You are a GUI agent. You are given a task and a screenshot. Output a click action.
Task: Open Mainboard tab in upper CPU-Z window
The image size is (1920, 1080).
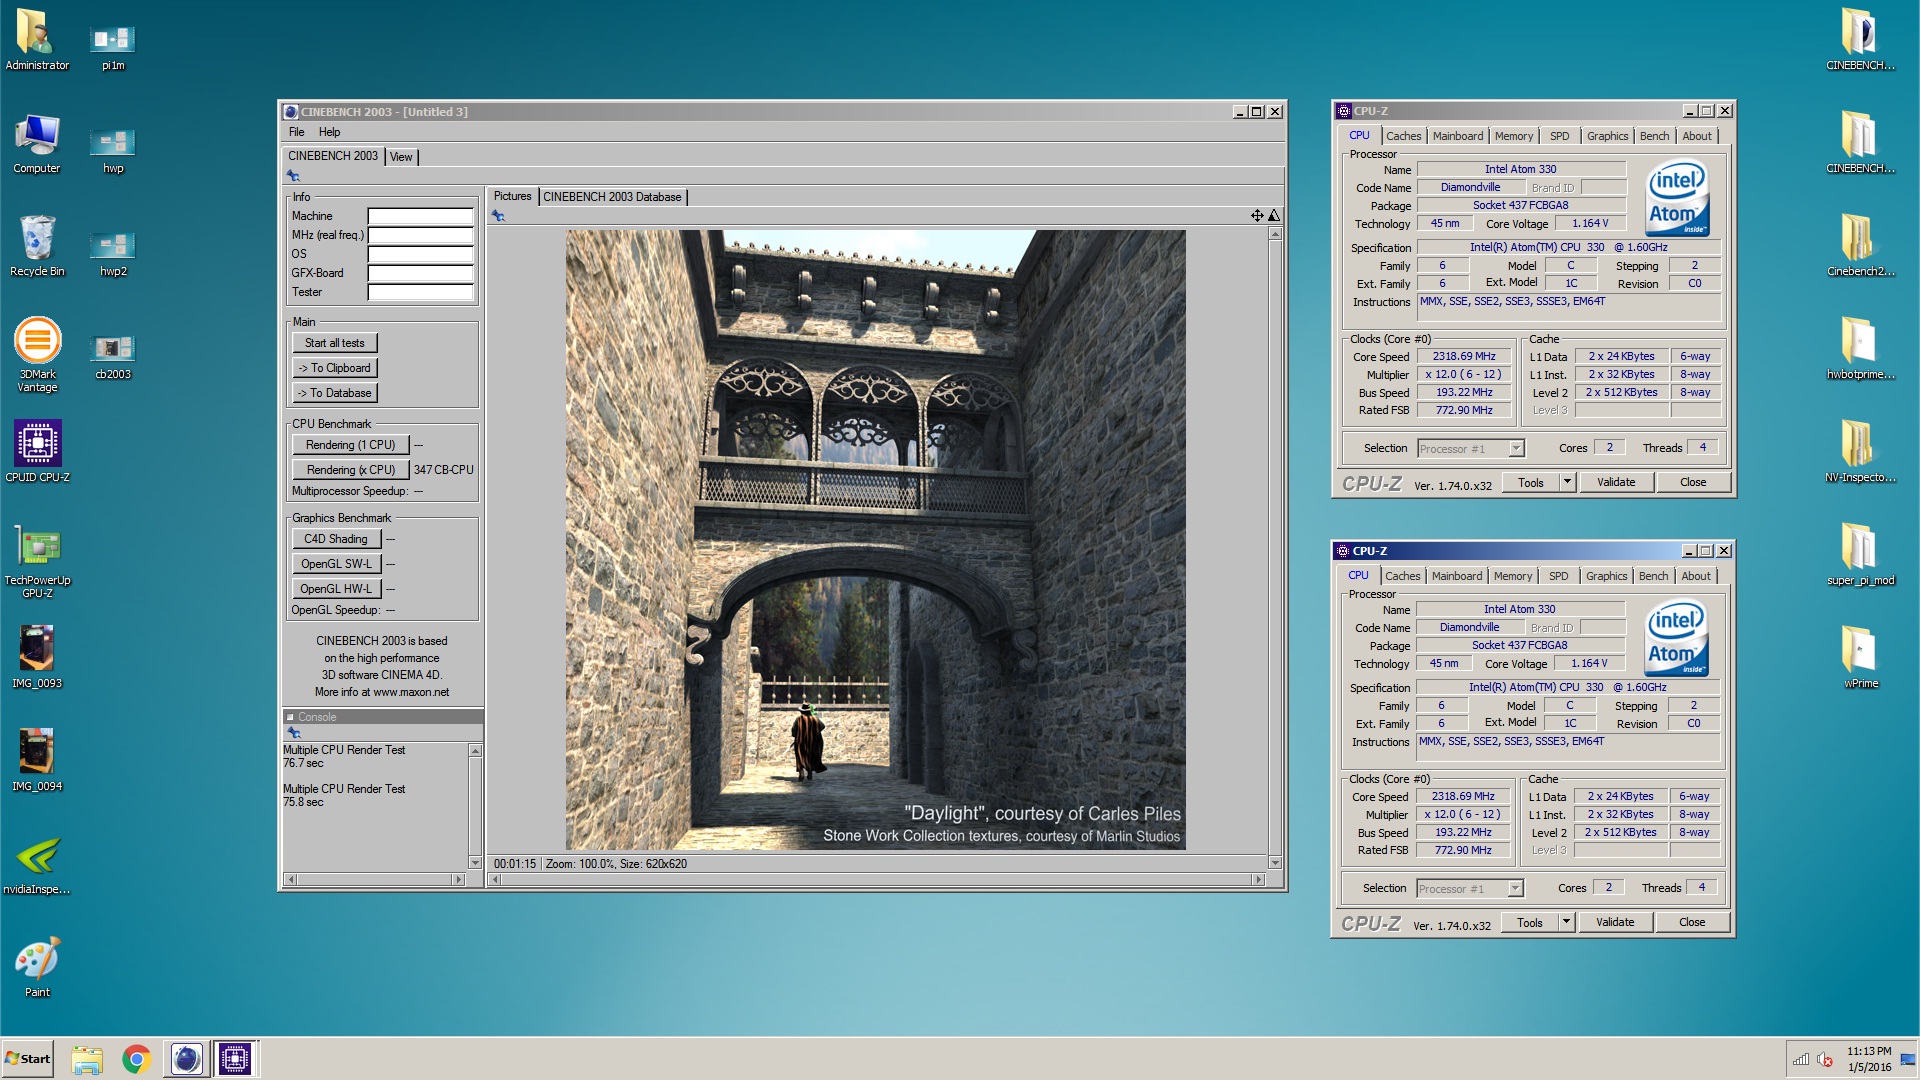tap(1457, 136)
